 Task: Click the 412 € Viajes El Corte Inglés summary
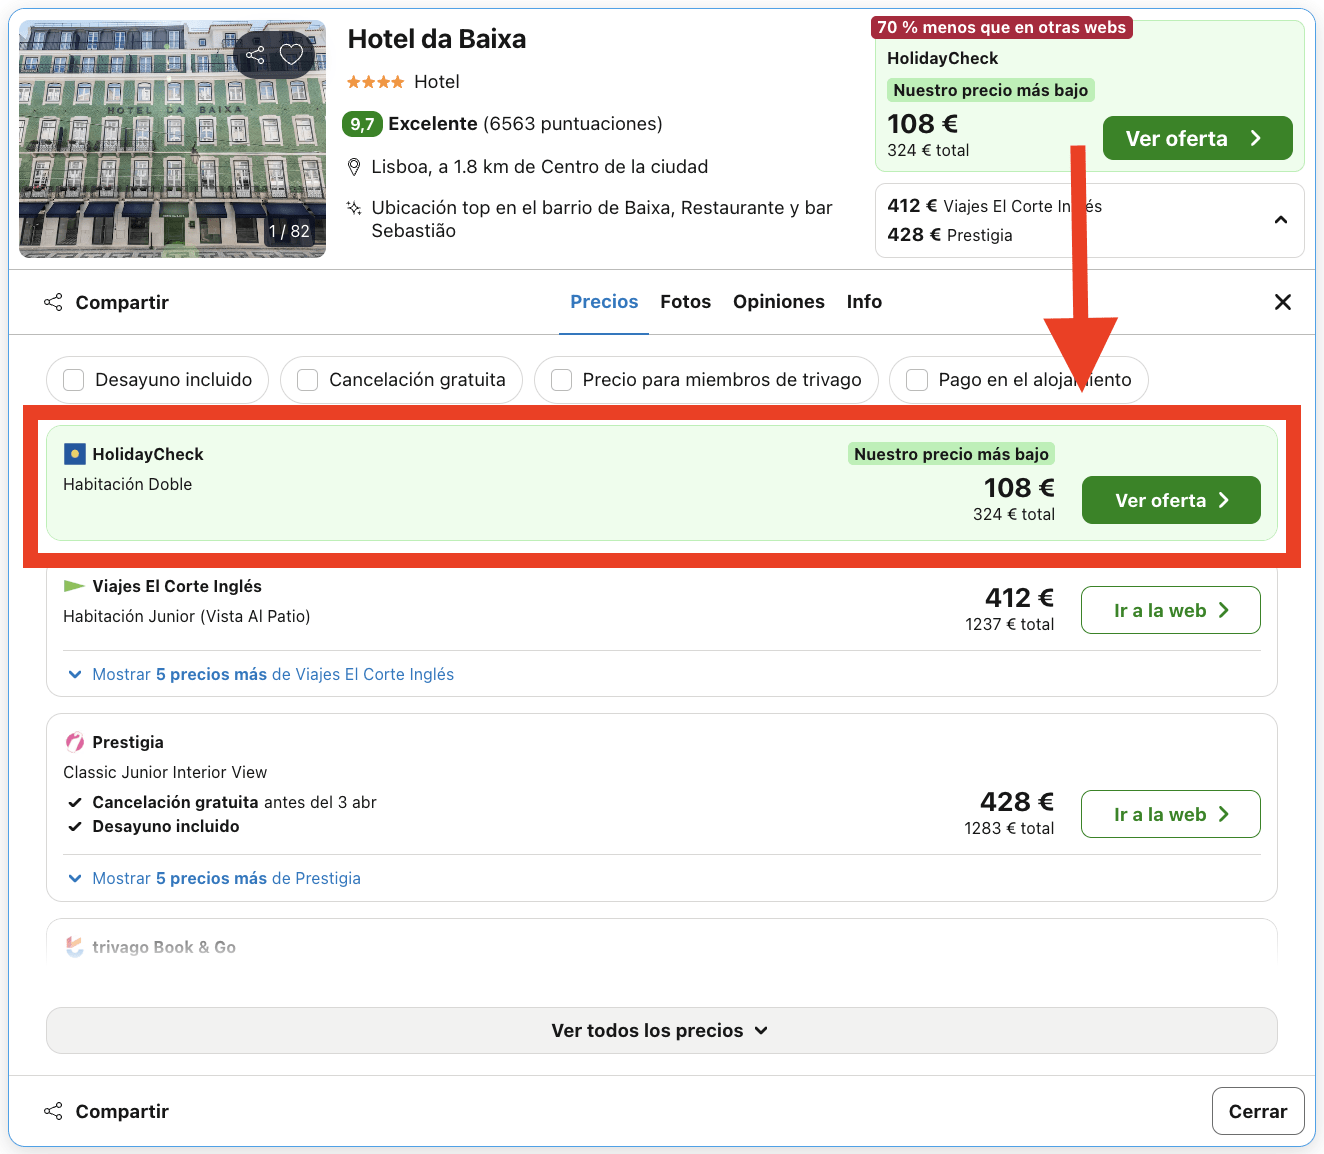[x=995, y=206]
